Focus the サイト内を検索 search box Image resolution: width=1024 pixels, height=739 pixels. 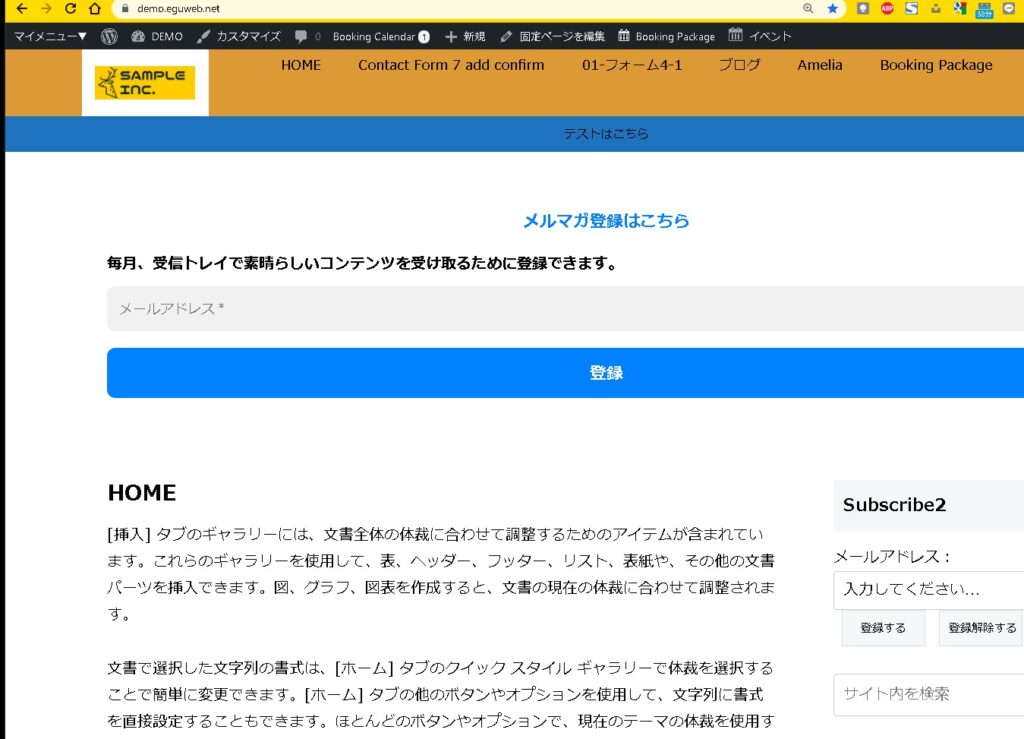coord(928,694)
